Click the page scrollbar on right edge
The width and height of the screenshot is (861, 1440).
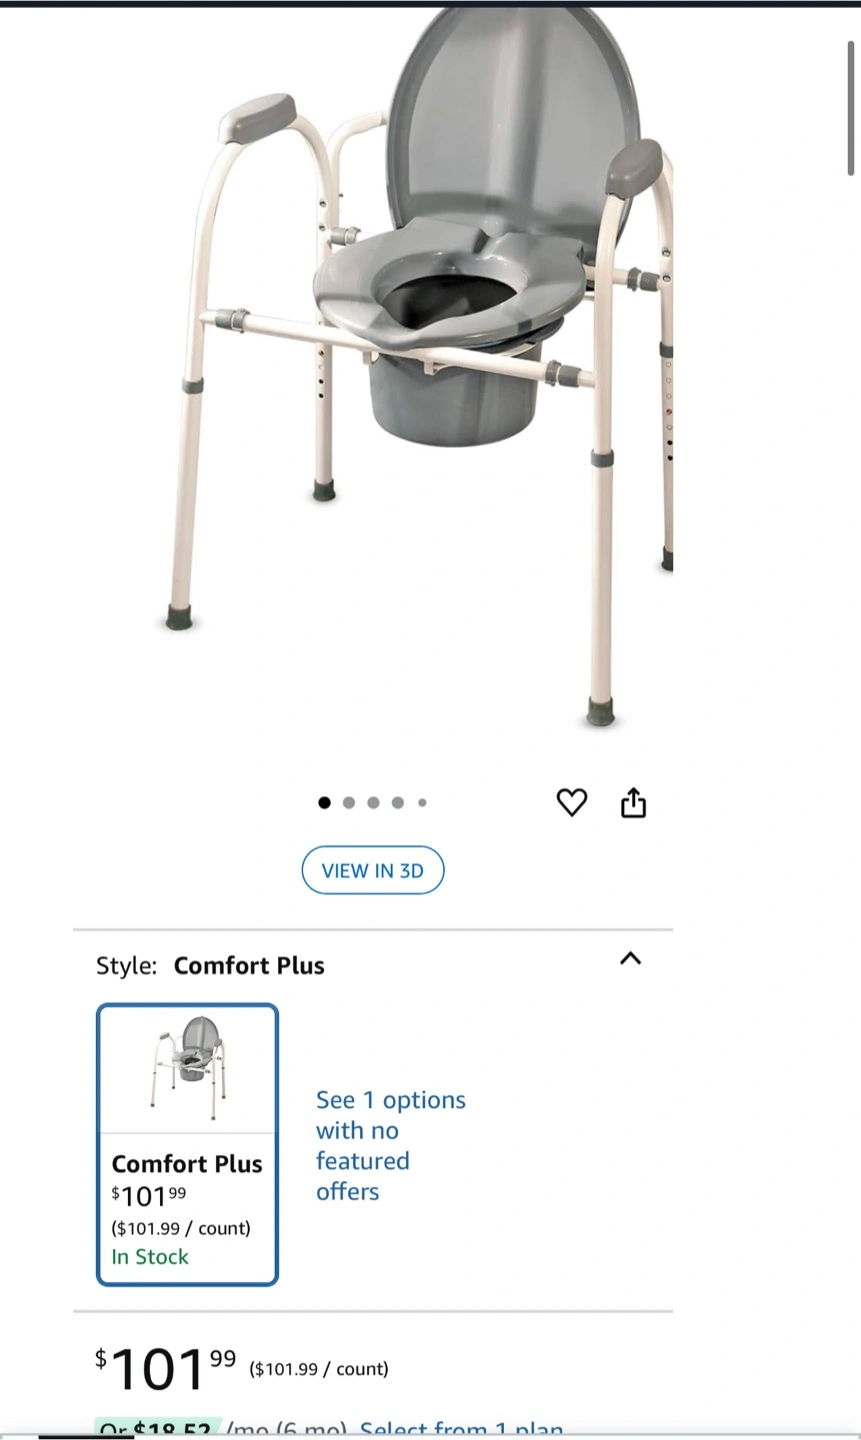click(851, 110)
